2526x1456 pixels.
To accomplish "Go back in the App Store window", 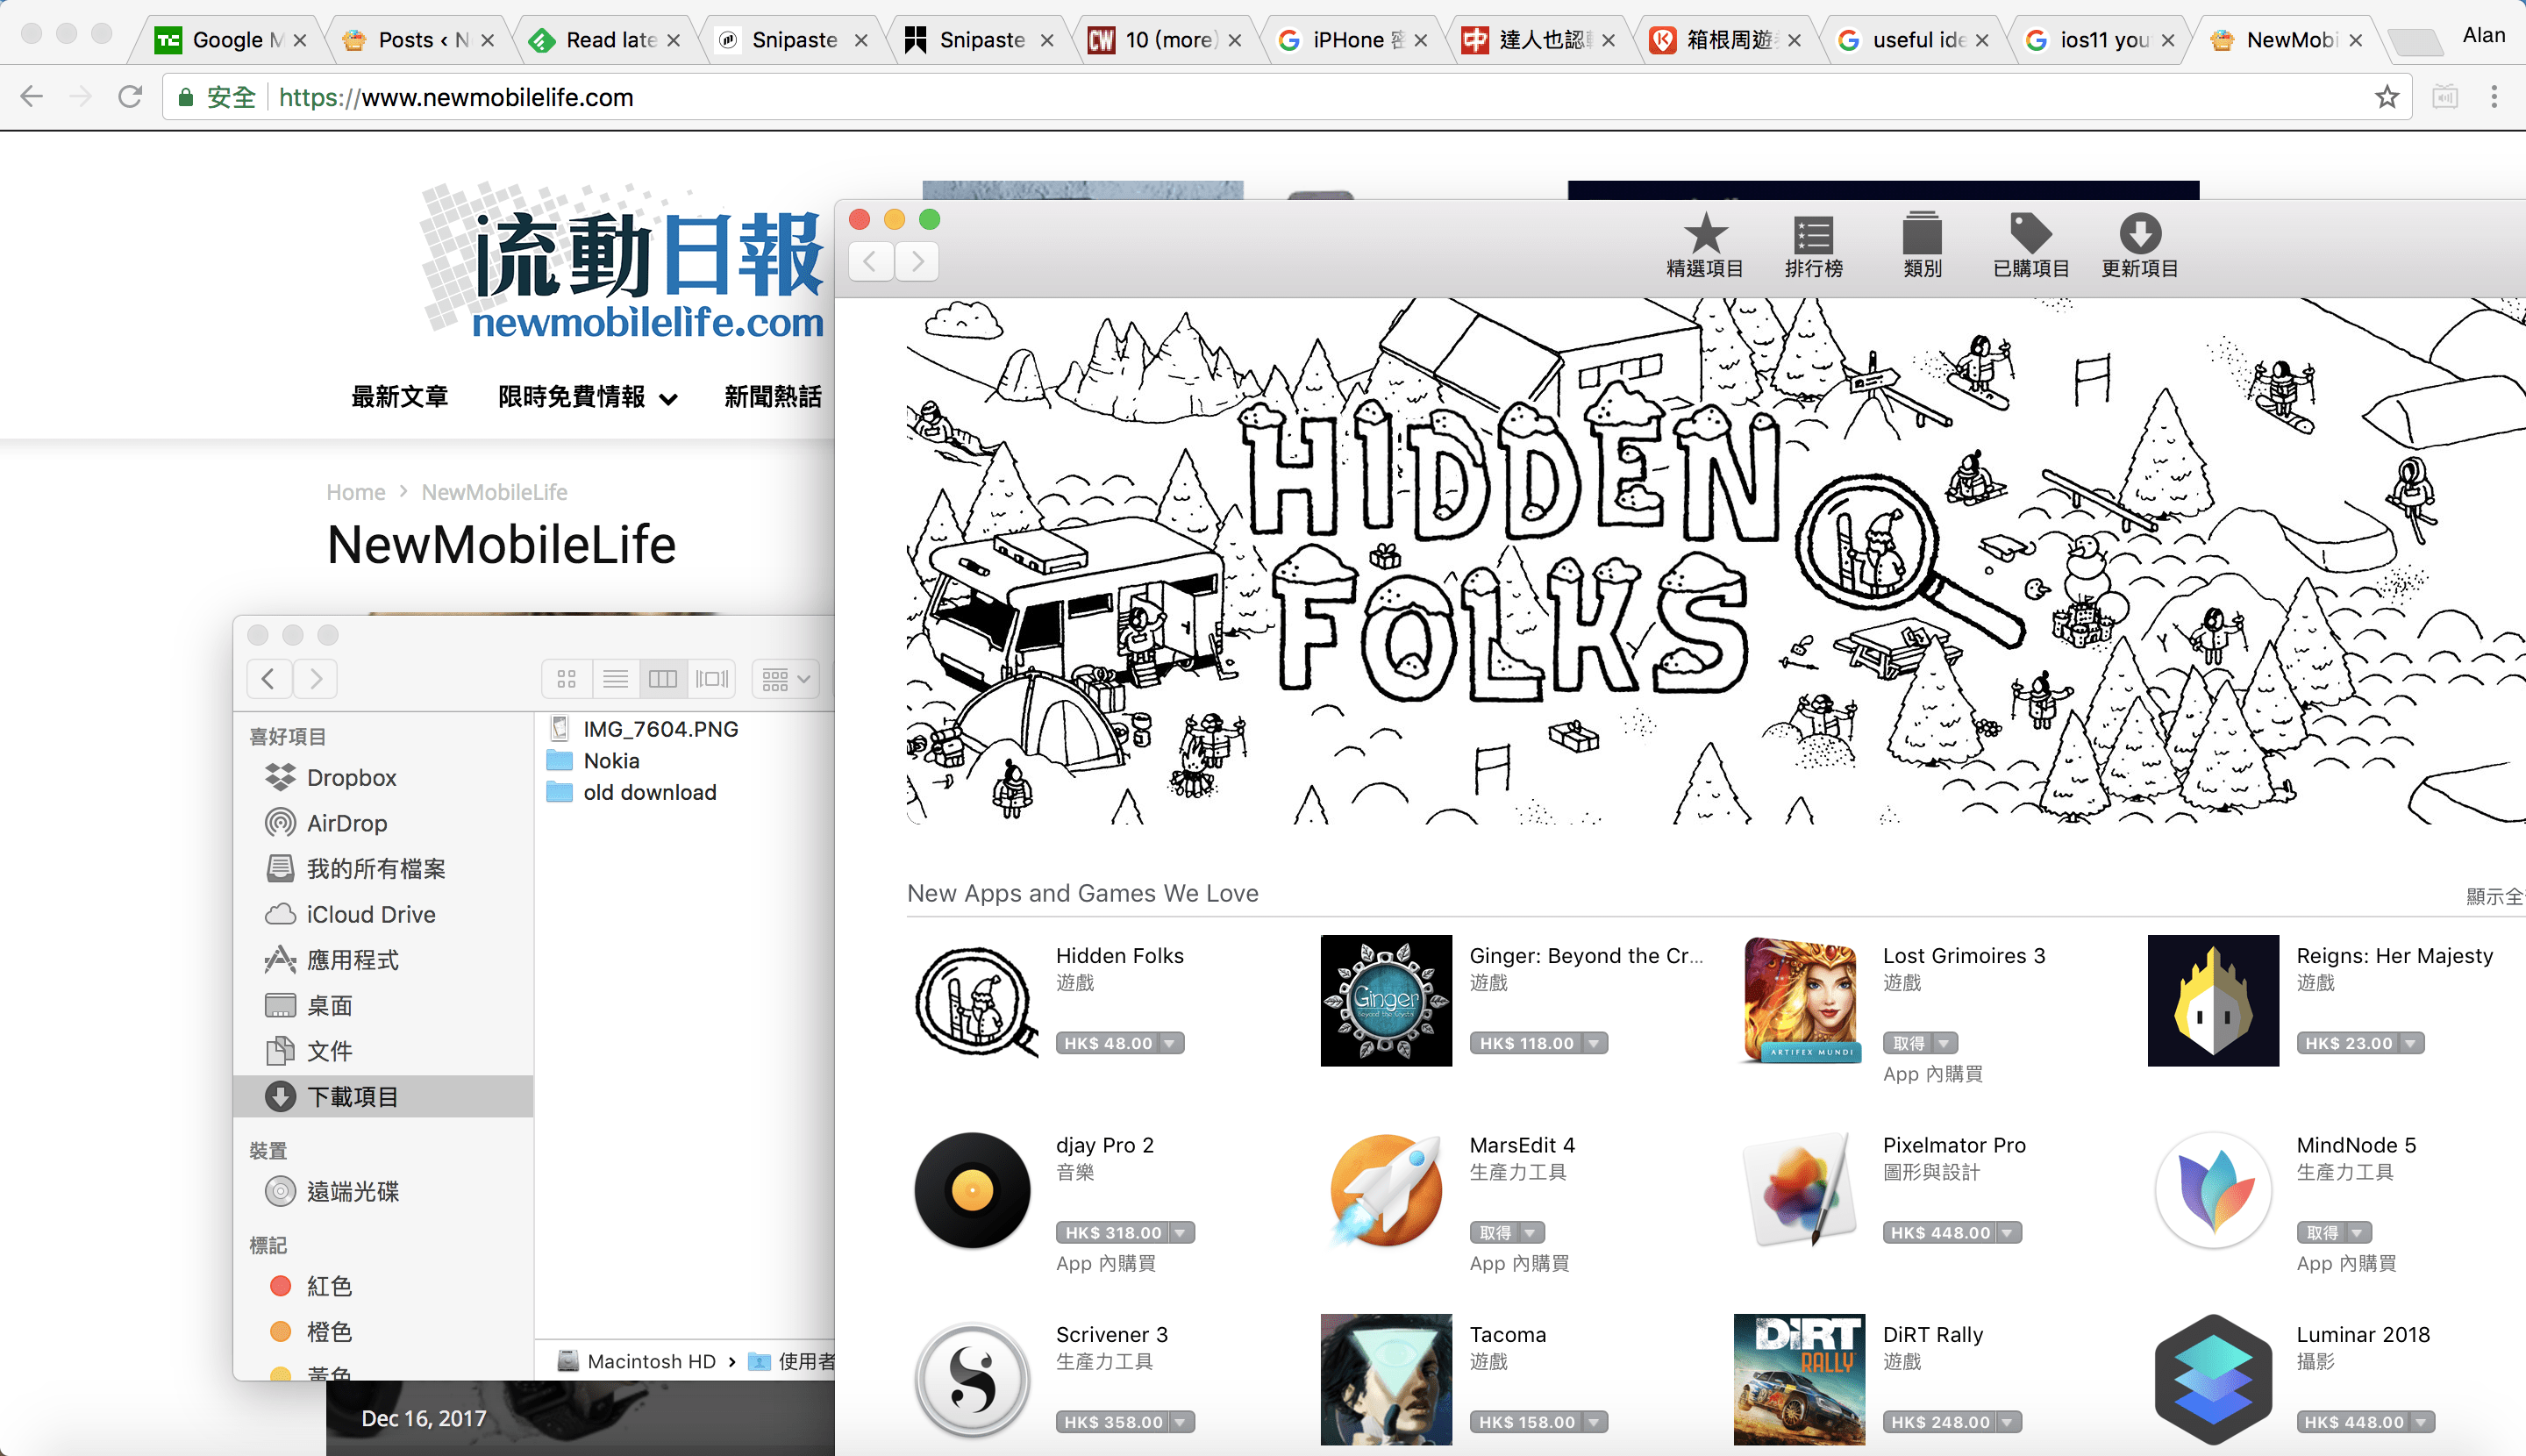I will coord(871,262).
